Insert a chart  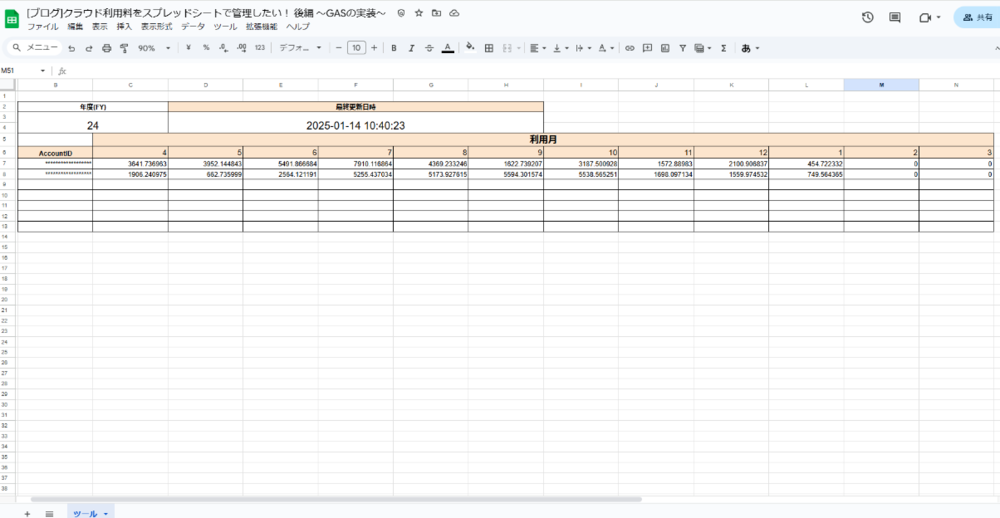(665, 48)
